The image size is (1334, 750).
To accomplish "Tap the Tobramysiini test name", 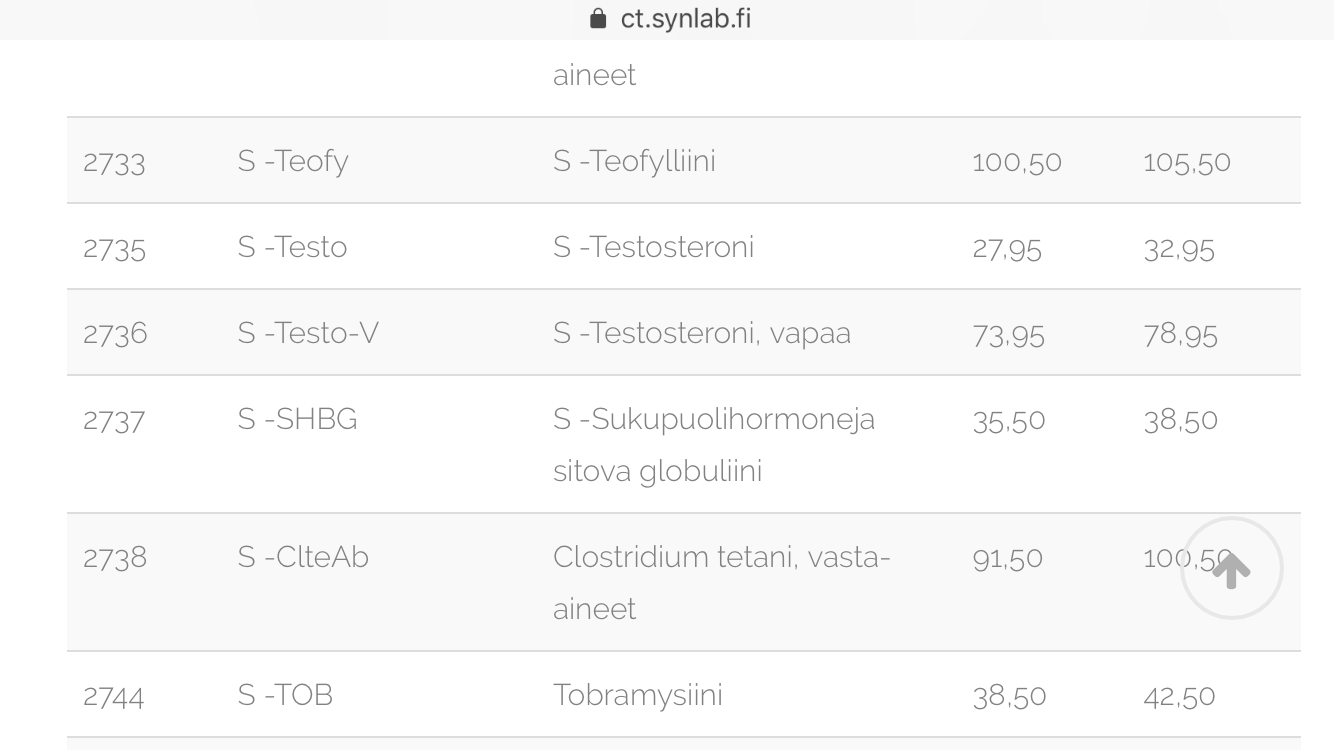I will (638, 695).
